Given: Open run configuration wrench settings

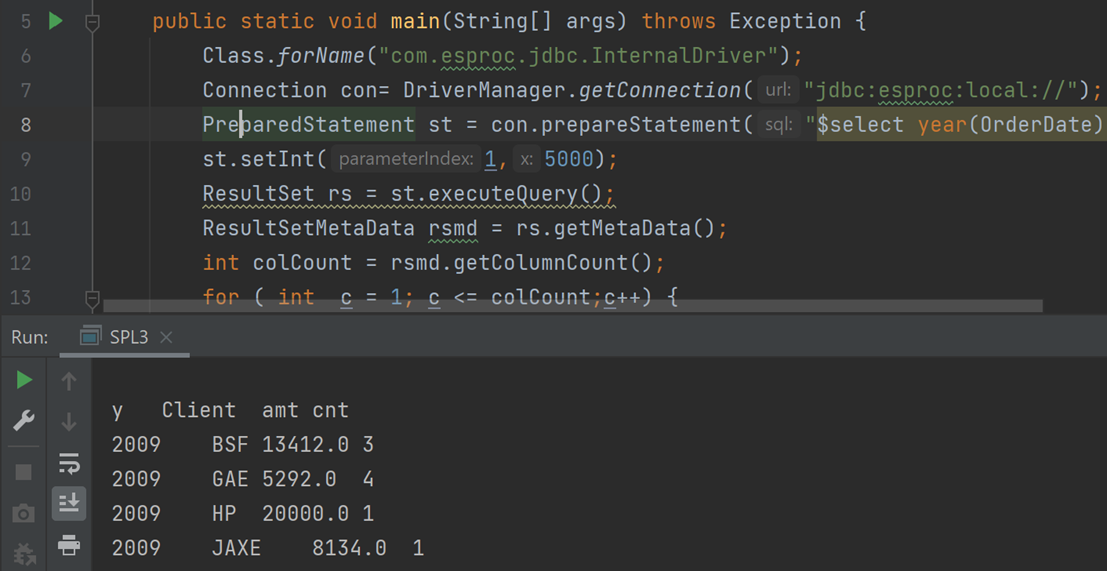Looking at the screenshot, I should pyautogui.click(x=24, y=420).
